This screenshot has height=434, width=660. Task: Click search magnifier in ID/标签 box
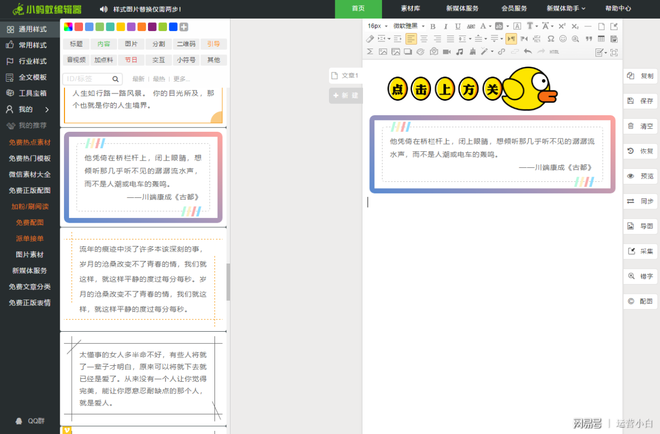click(x=115, y=79)
